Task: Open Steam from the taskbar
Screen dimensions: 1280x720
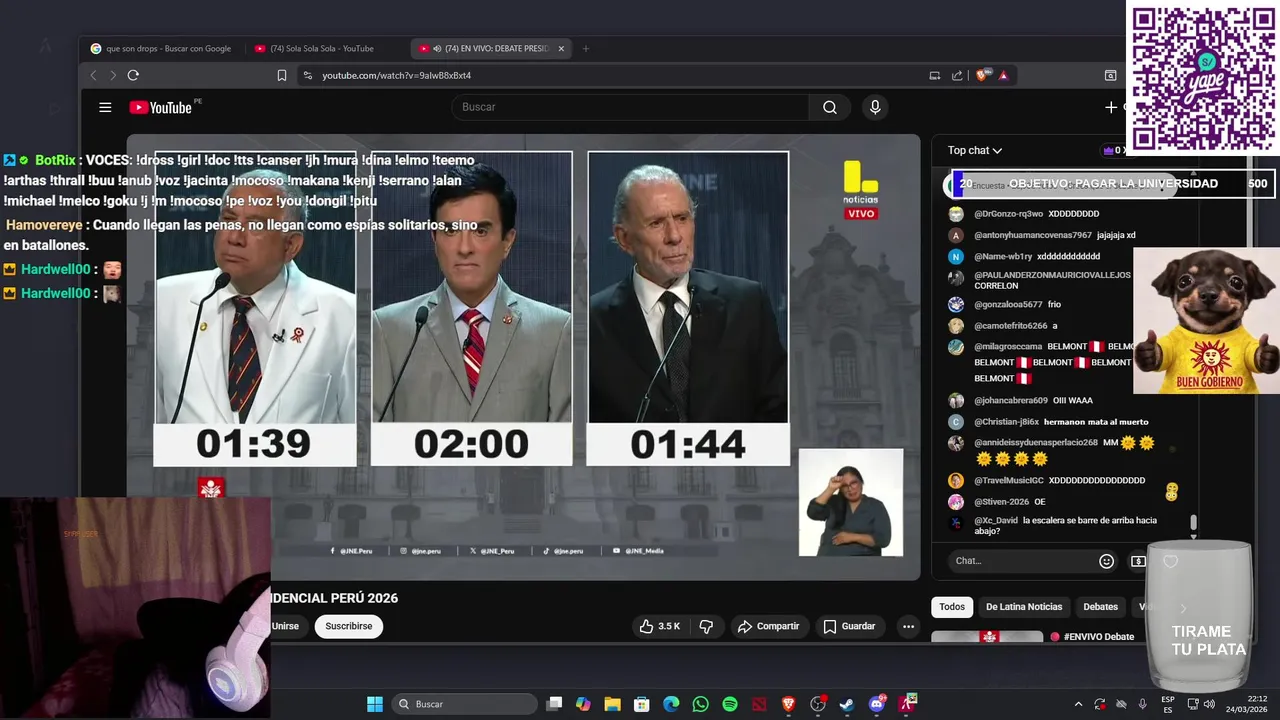Action: click(x=847, y=704)
